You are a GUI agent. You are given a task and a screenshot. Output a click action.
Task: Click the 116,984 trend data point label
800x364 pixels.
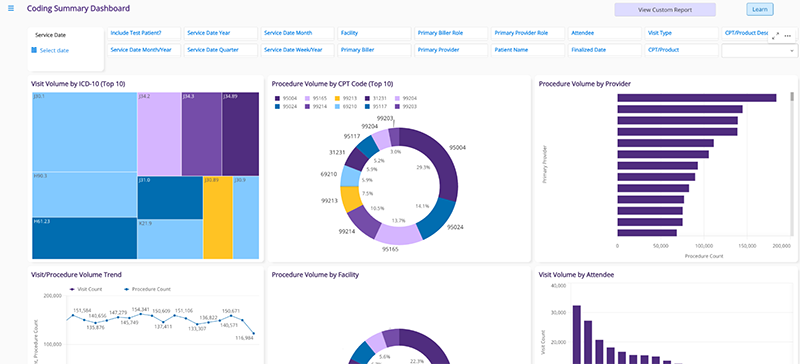(245, 338)
